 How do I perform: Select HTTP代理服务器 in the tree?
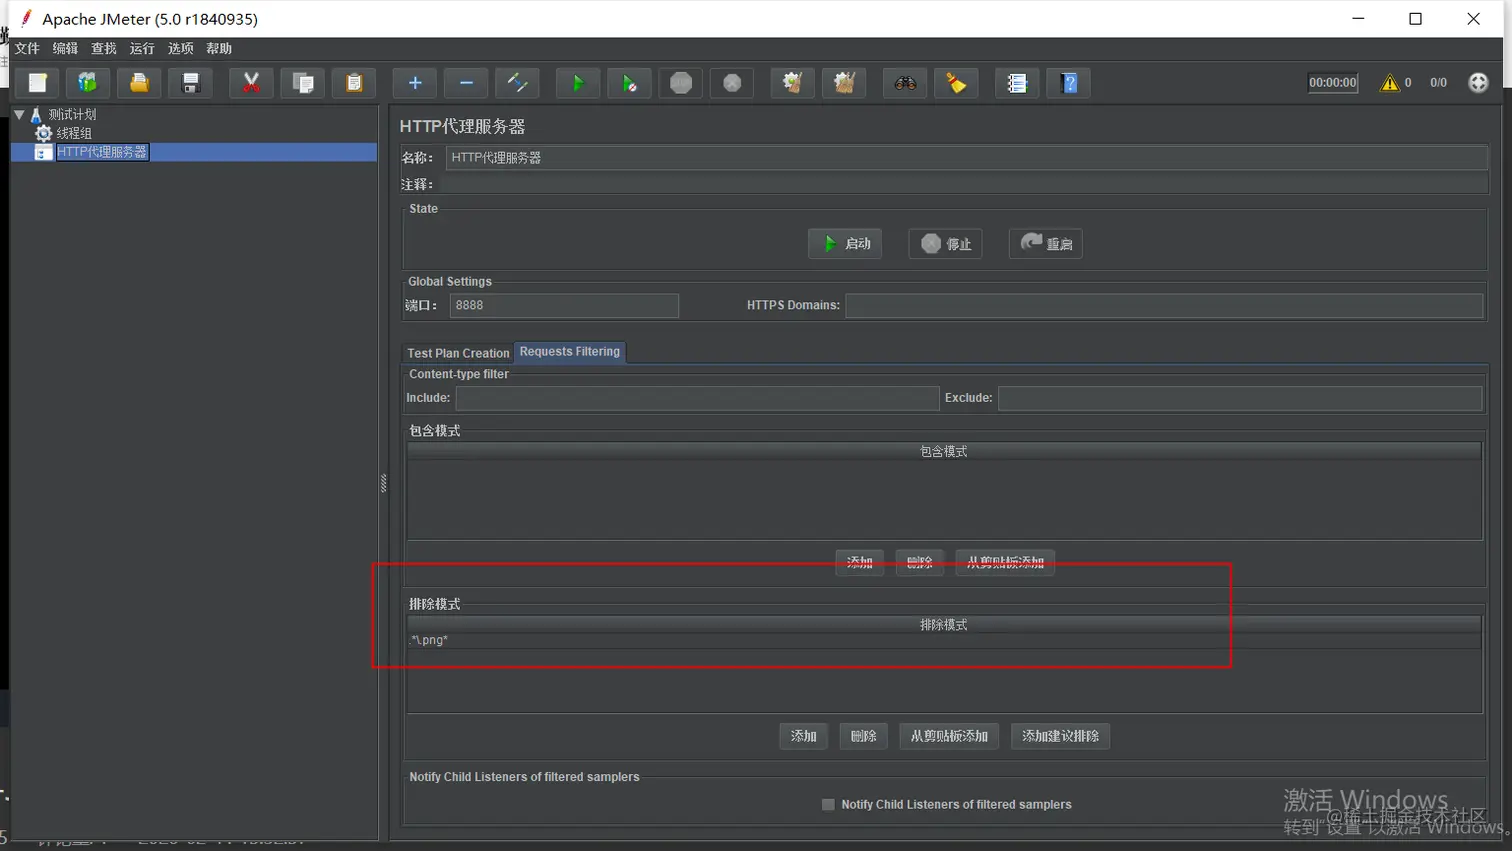click(x=102, y=152)
